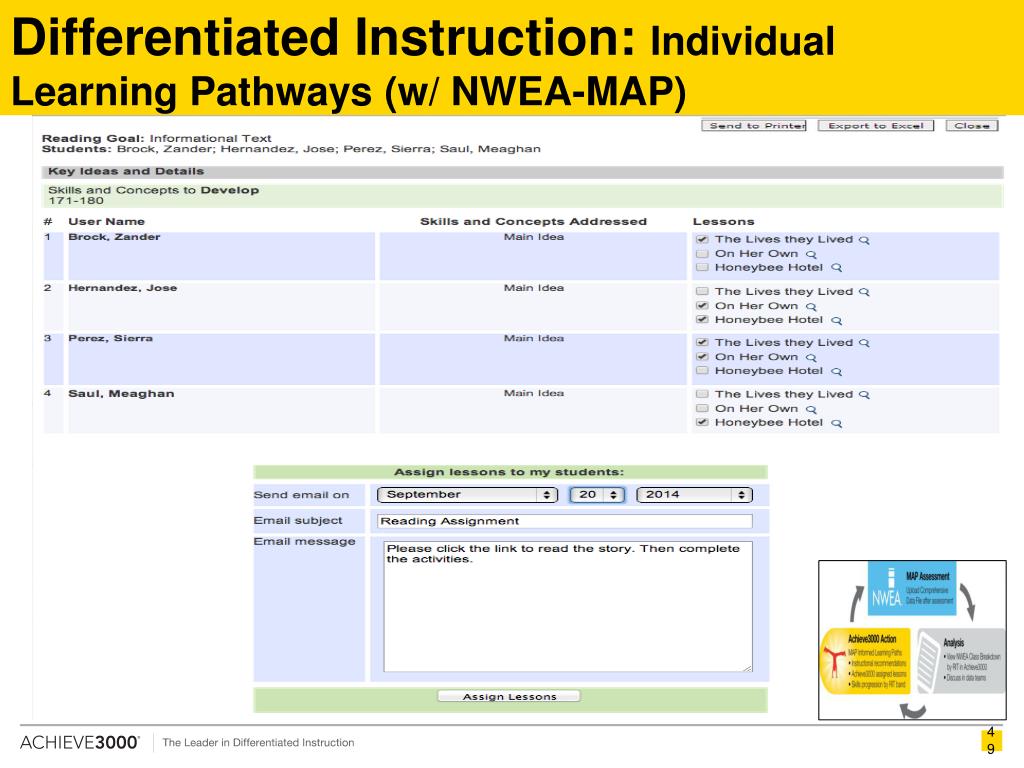Preview Perez's 'The Lives they Lived' magnifier

(864, 343)
